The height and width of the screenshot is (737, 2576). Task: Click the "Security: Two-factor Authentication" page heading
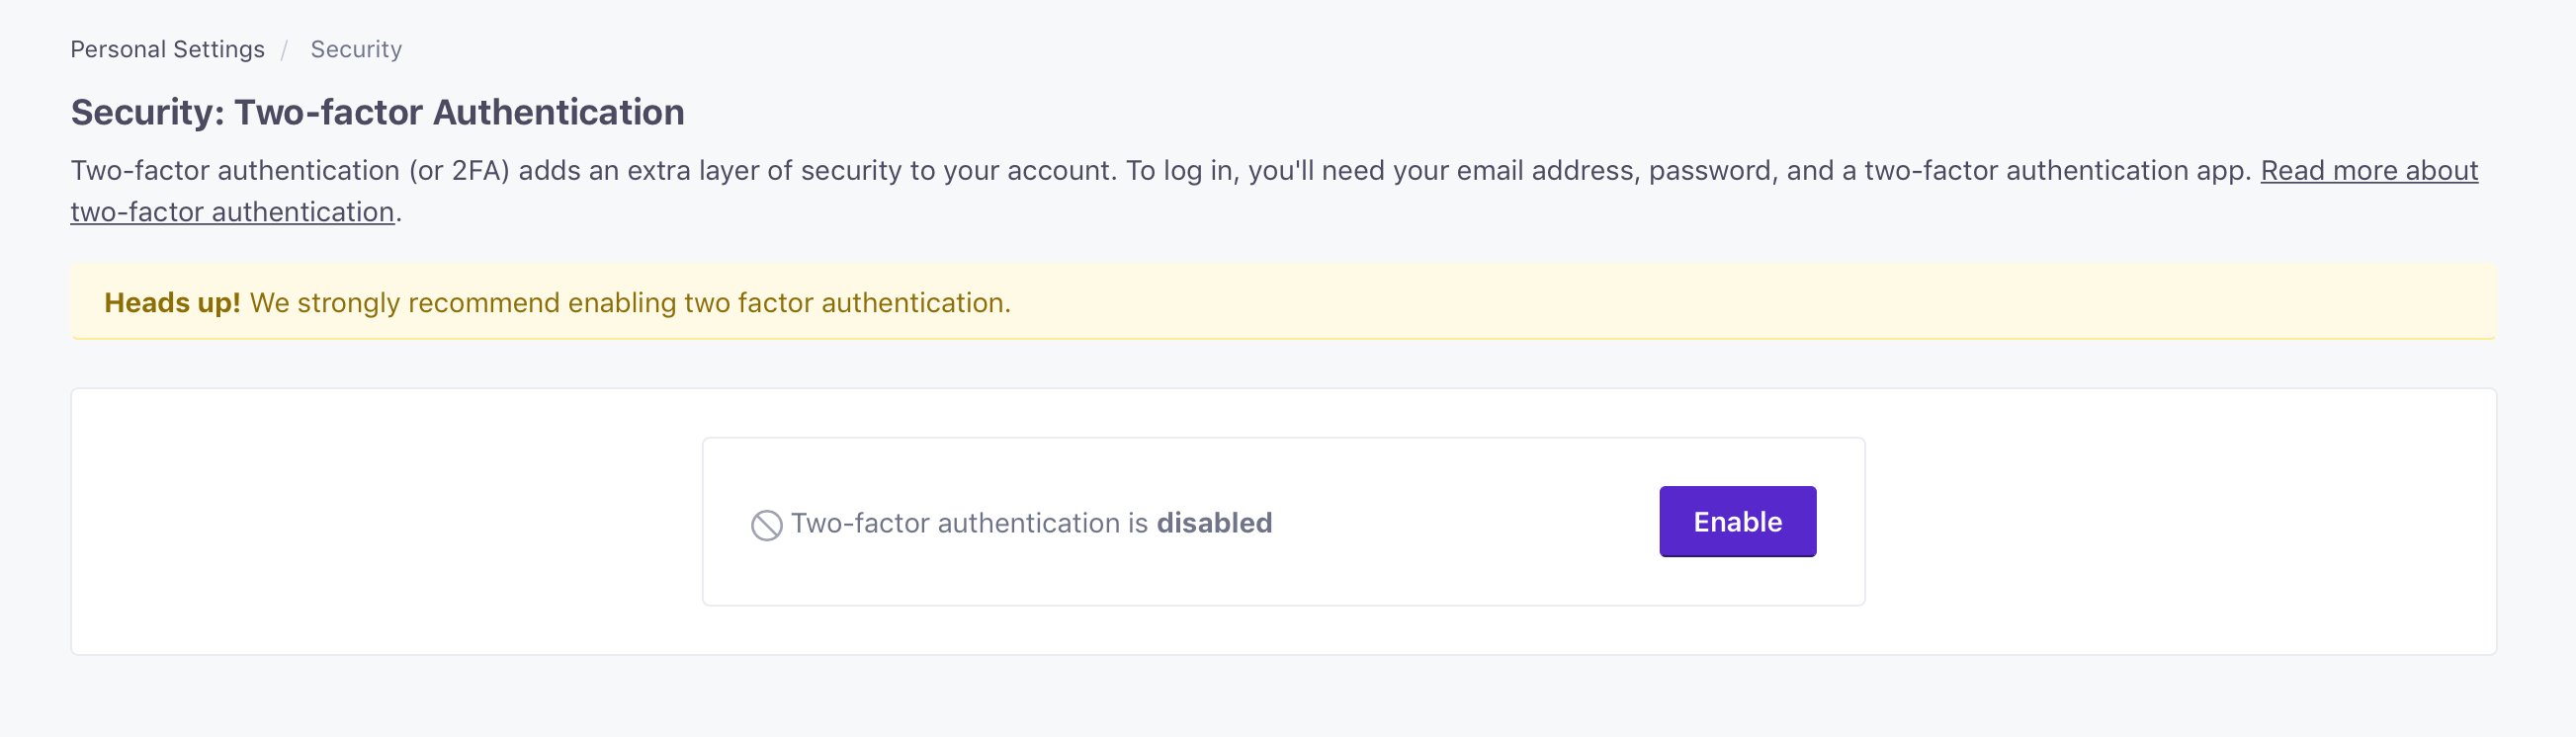(377, 112)
